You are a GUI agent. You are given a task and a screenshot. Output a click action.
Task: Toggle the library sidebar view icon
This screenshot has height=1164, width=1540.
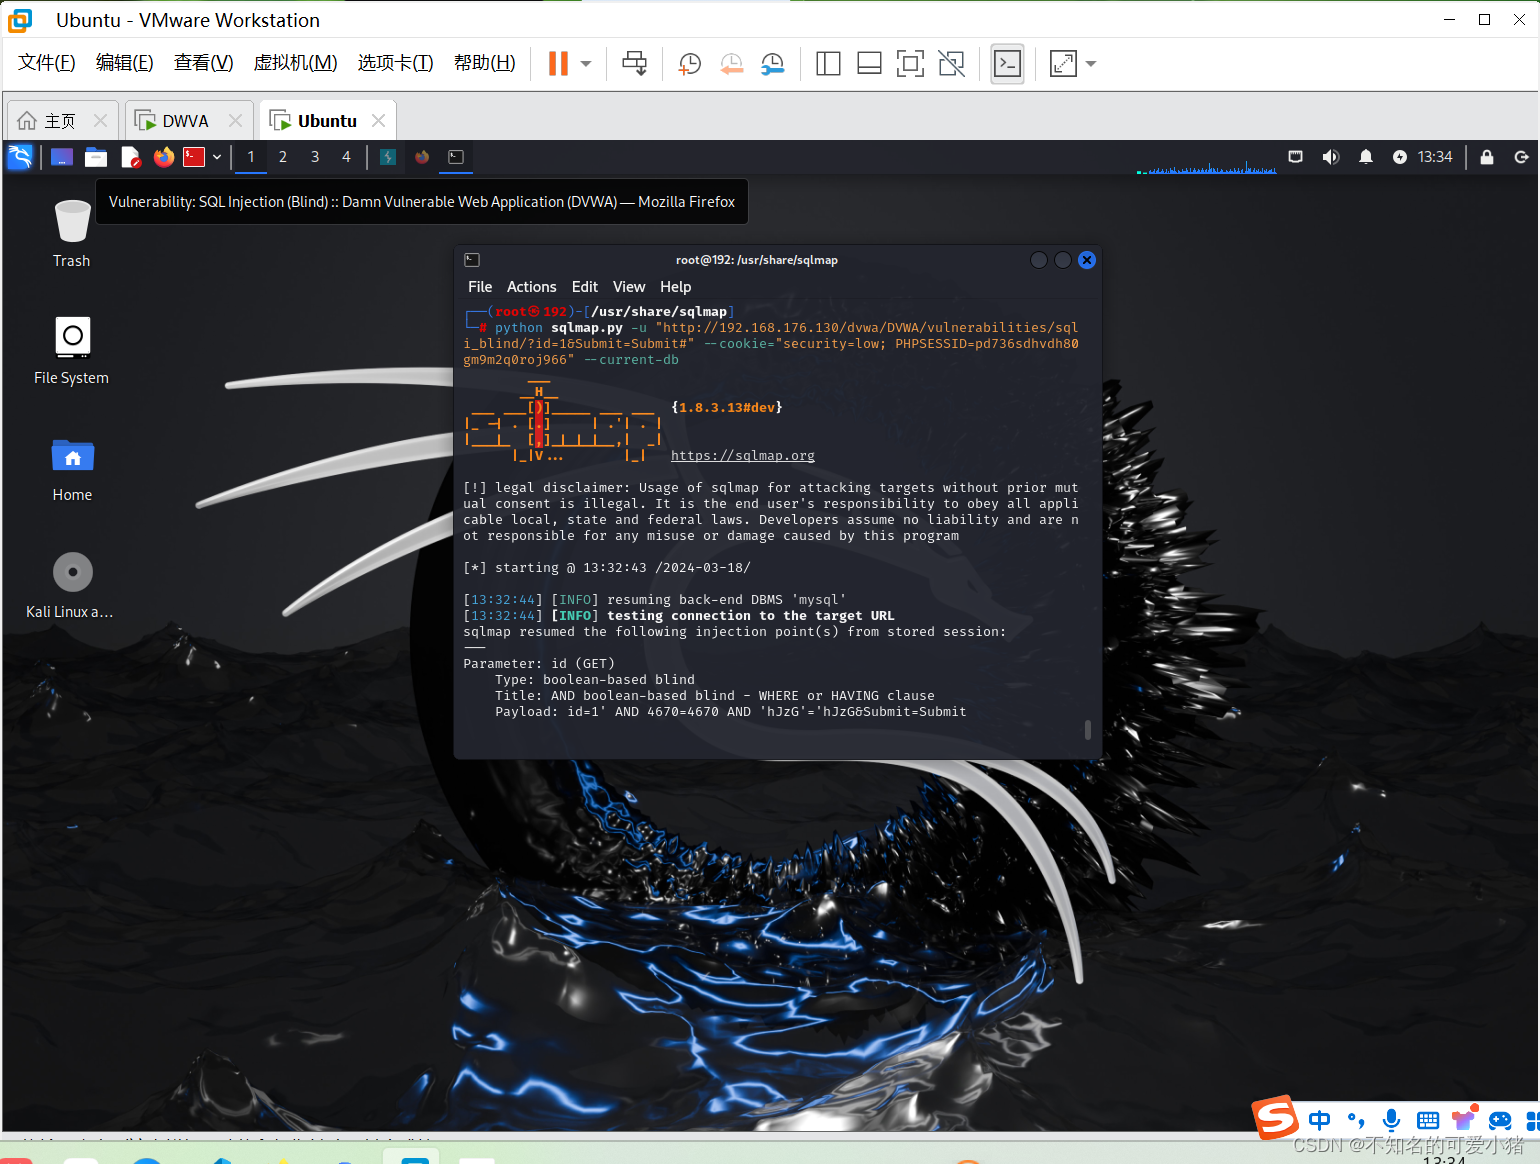click(x=828, y=64)
